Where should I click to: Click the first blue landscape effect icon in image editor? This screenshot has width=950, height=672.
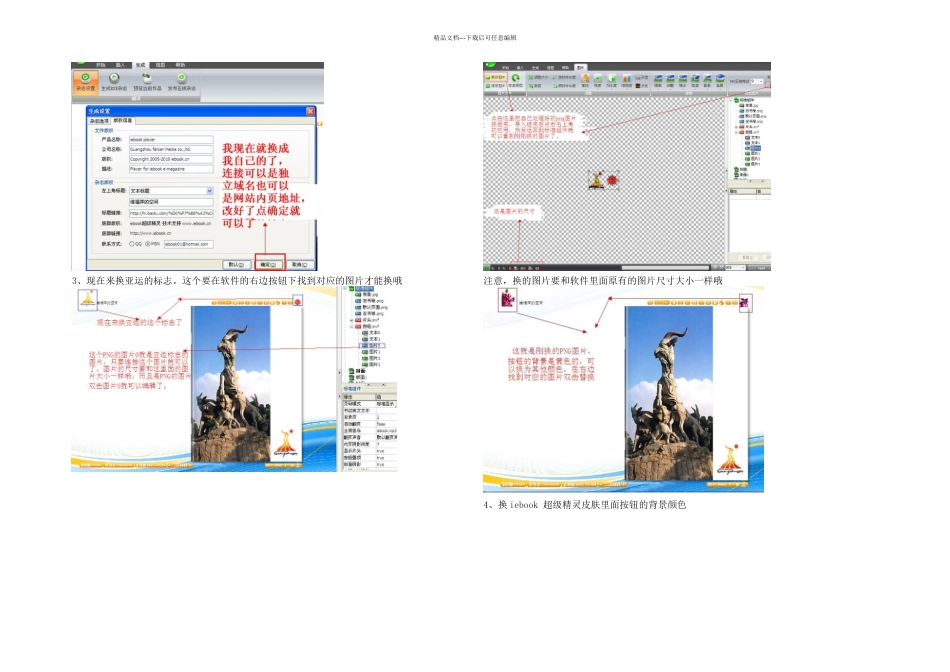(x=658, y=79)
